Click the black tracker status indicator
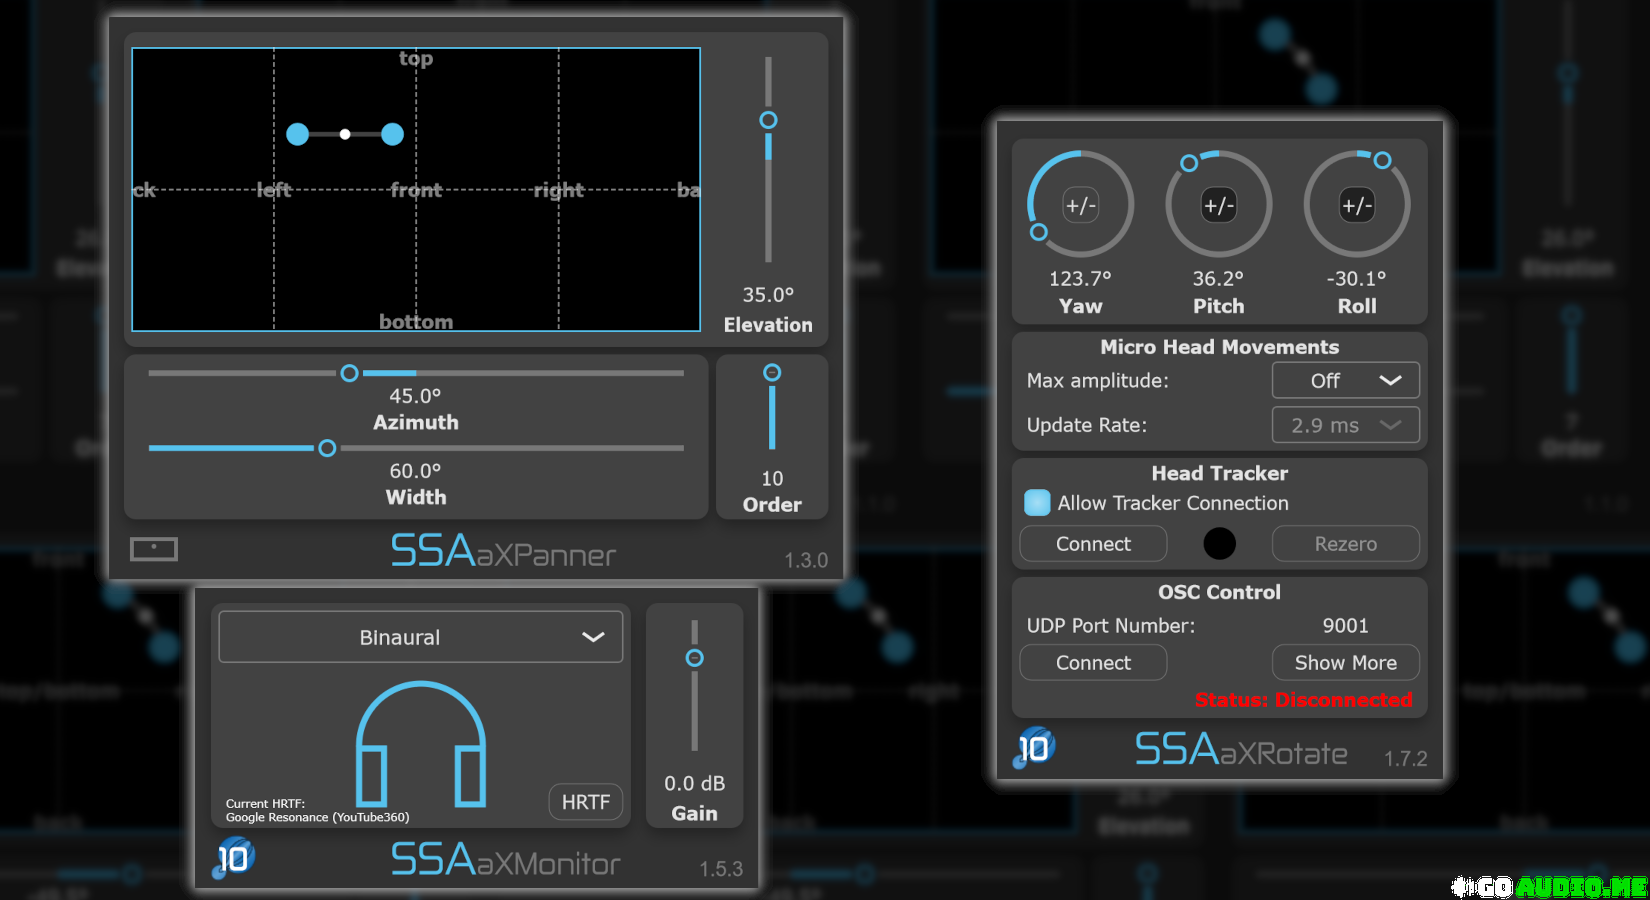The image size is (1650, 900). pyautogui.click(x=1219, y=543)
